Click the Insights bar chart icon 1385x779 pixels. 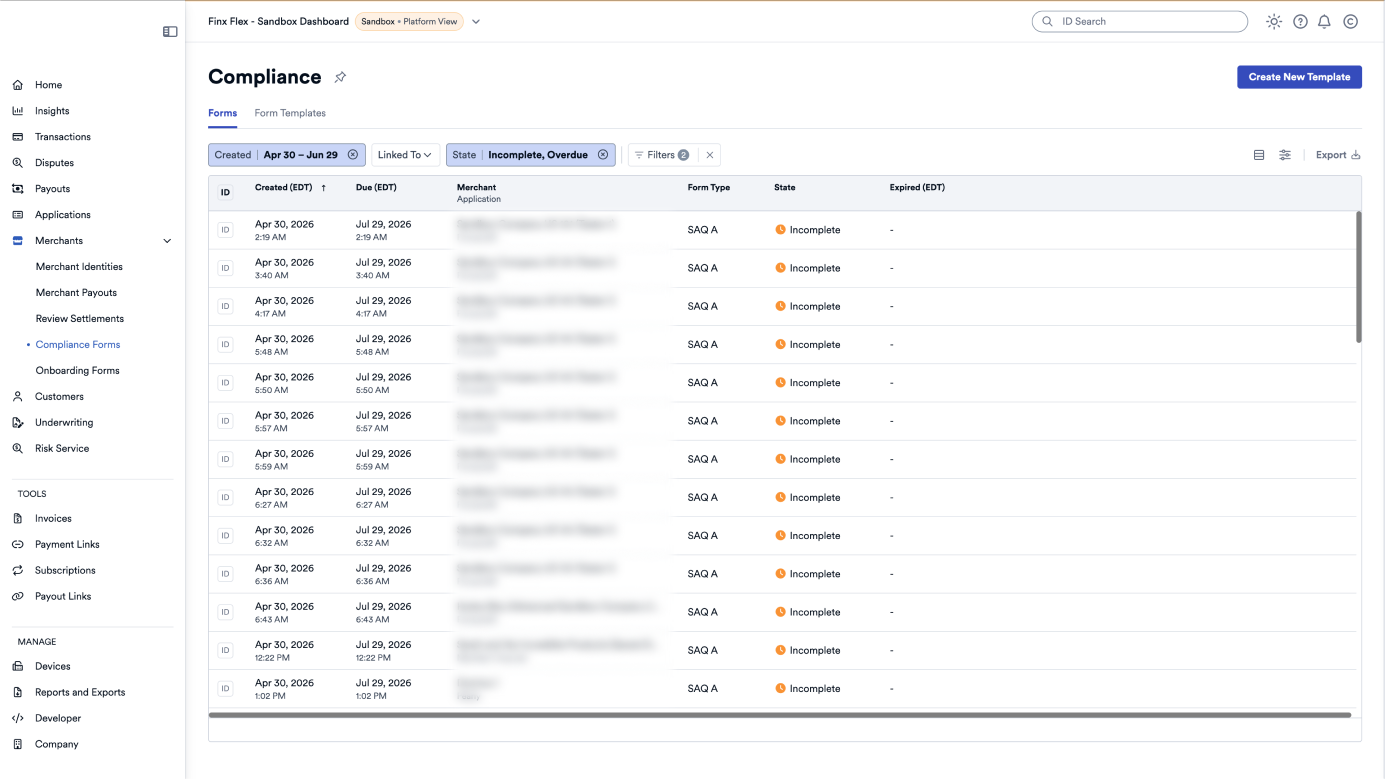coord(18,111)
